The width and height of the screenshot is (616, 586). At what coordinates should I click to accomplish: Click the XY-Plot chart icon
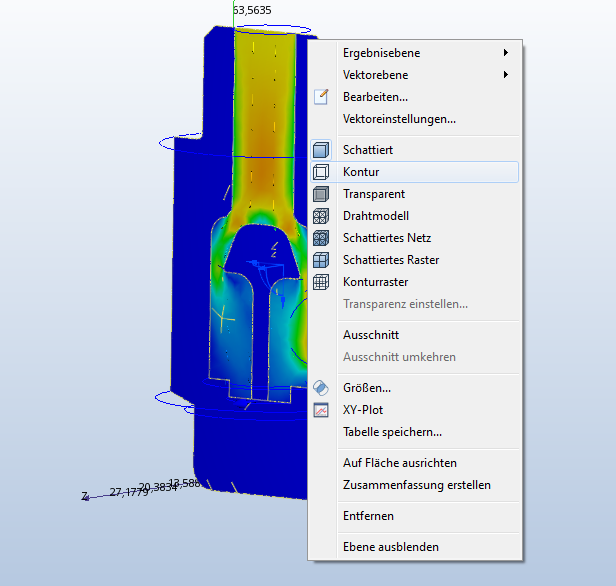point(321,410)
